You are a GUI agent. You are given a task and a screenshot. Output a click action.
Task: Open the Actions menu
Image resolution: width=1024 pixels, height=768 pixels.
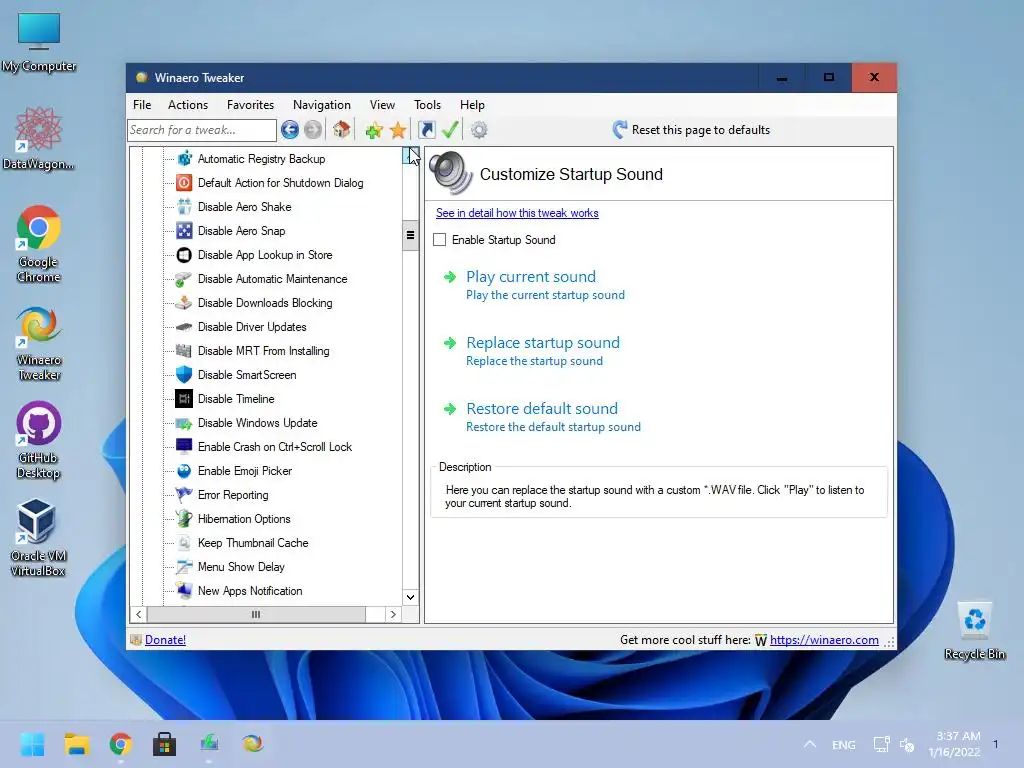[188, 104]
